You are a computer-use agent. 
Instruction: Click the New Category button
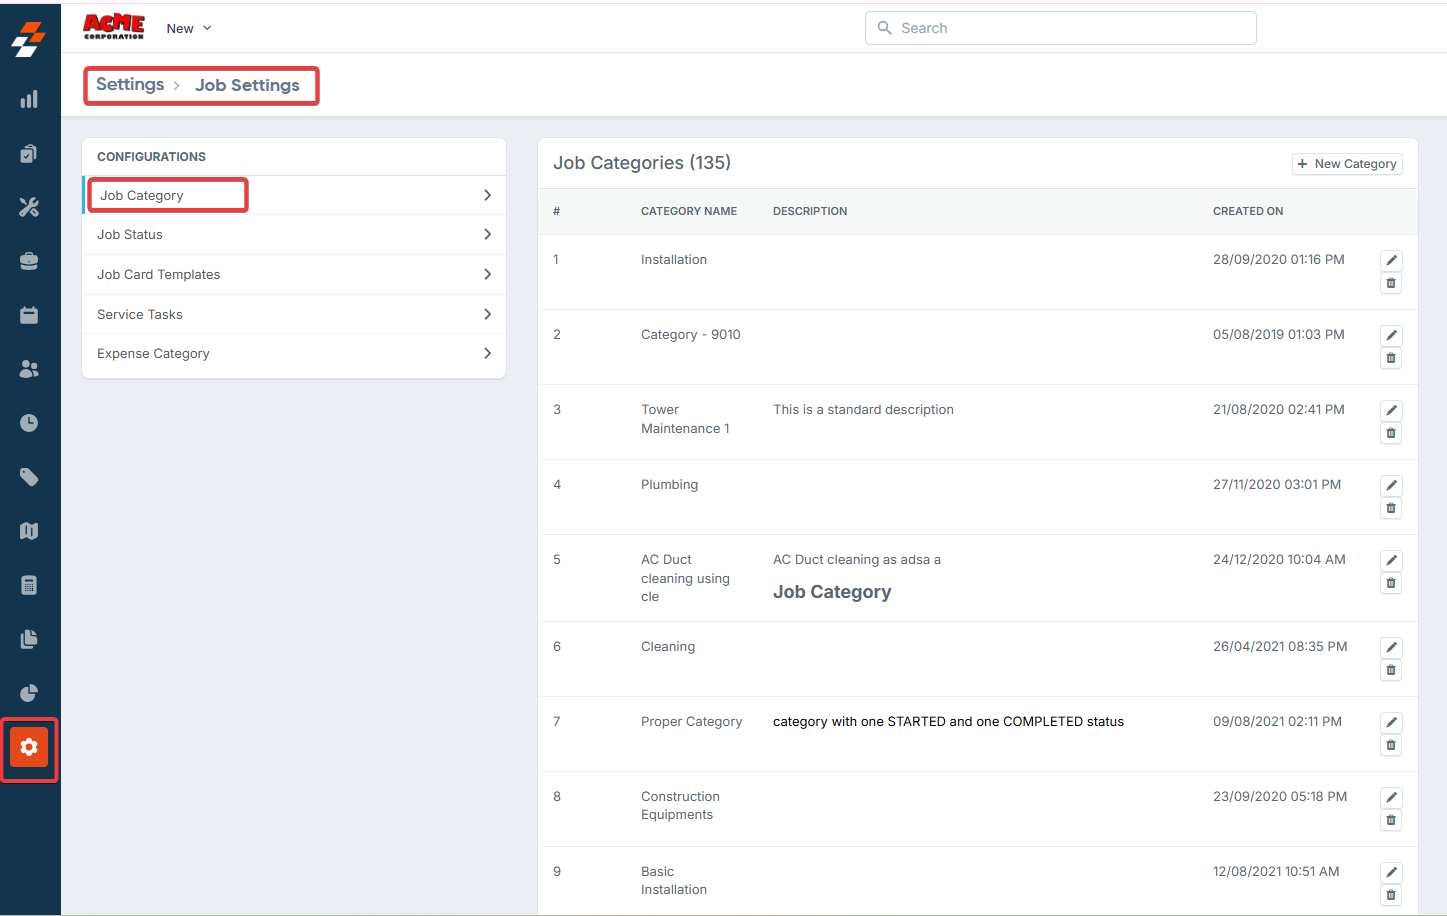(1347, 164)
